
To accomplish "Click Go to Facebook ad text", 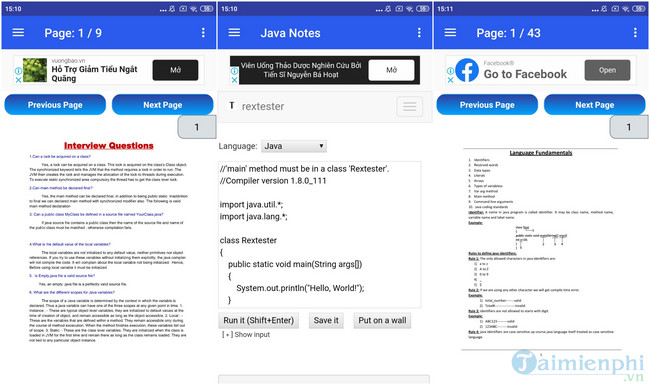I will click(x=525, y=74).
